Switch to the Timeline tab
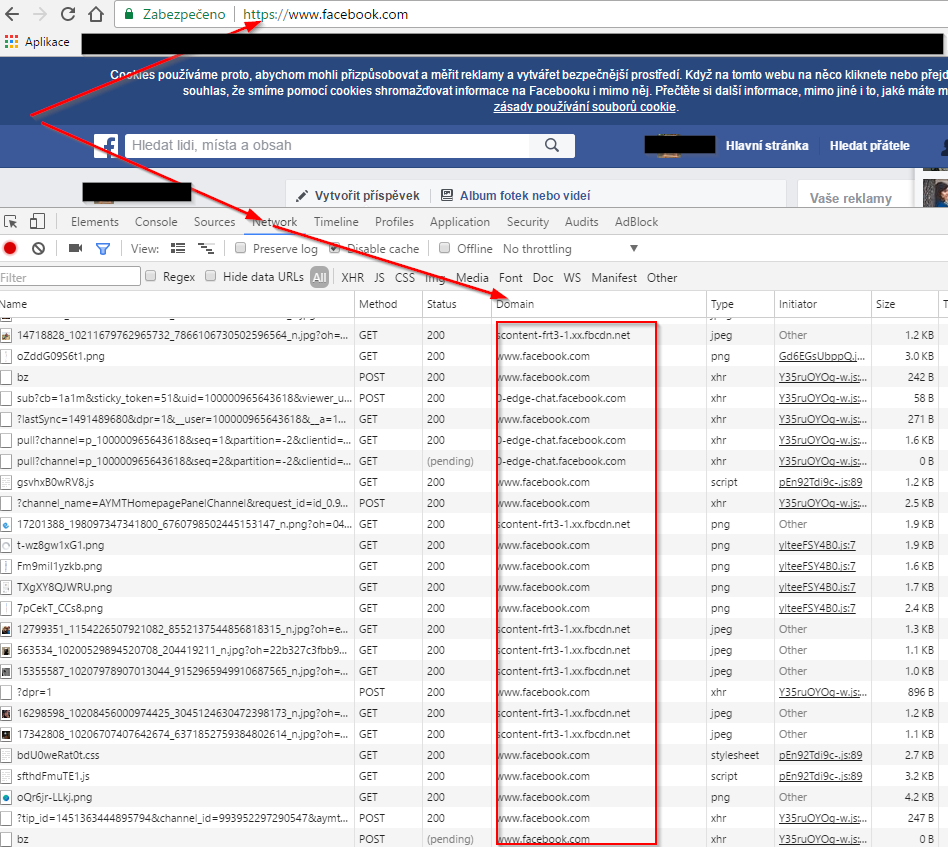Viewport: 948px width, 847px height. (336, 222)
